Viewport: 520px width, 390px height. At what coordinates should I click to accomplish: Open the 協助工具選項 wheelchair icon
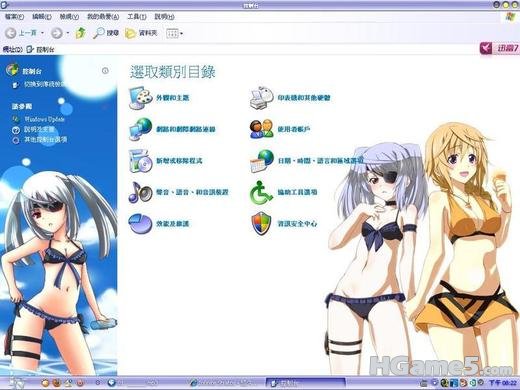[x=262, y=192]
